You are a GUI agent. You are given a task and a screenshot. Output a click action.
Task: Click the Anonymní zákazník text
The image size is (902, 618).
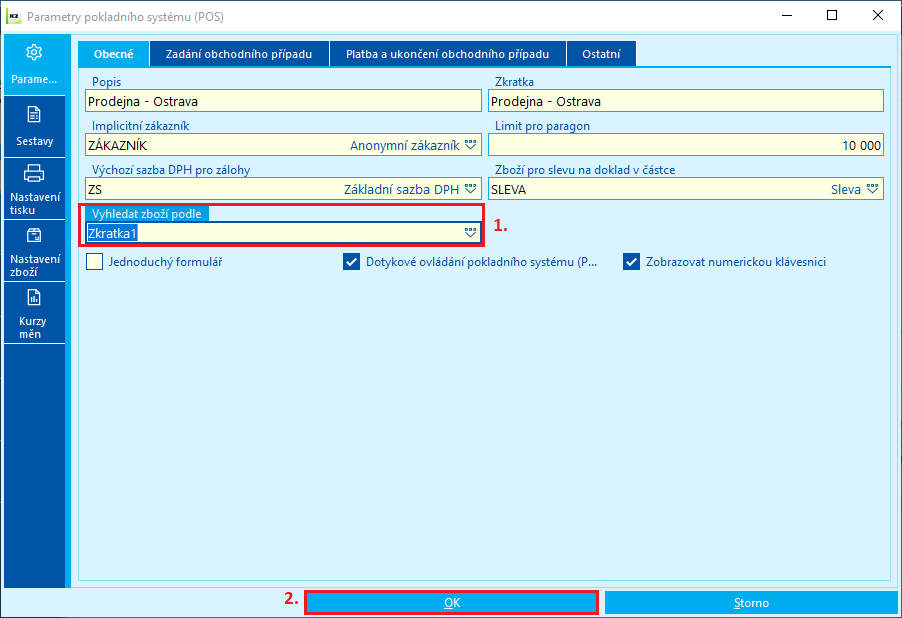tap(405, 146)
